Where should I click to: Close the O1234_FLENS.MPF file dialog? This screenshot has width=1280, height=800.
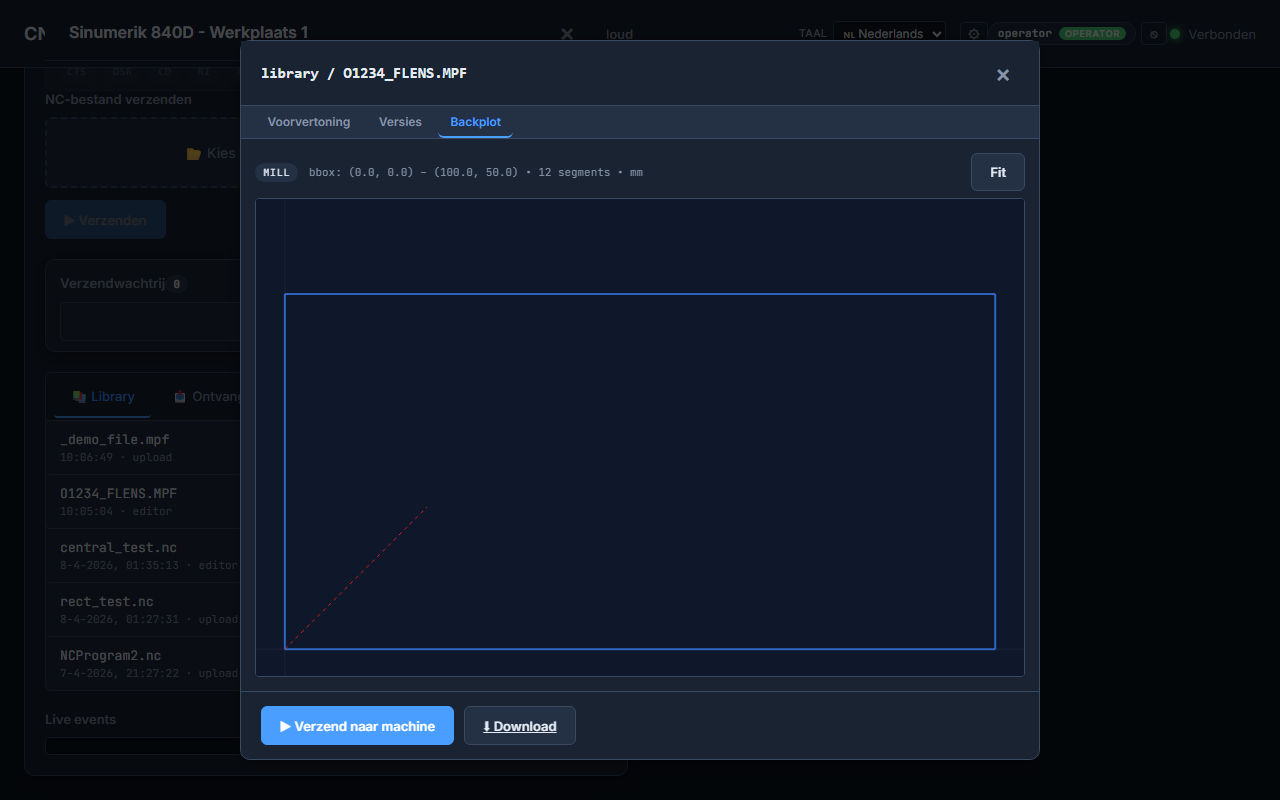click(x=1003, y=75)
